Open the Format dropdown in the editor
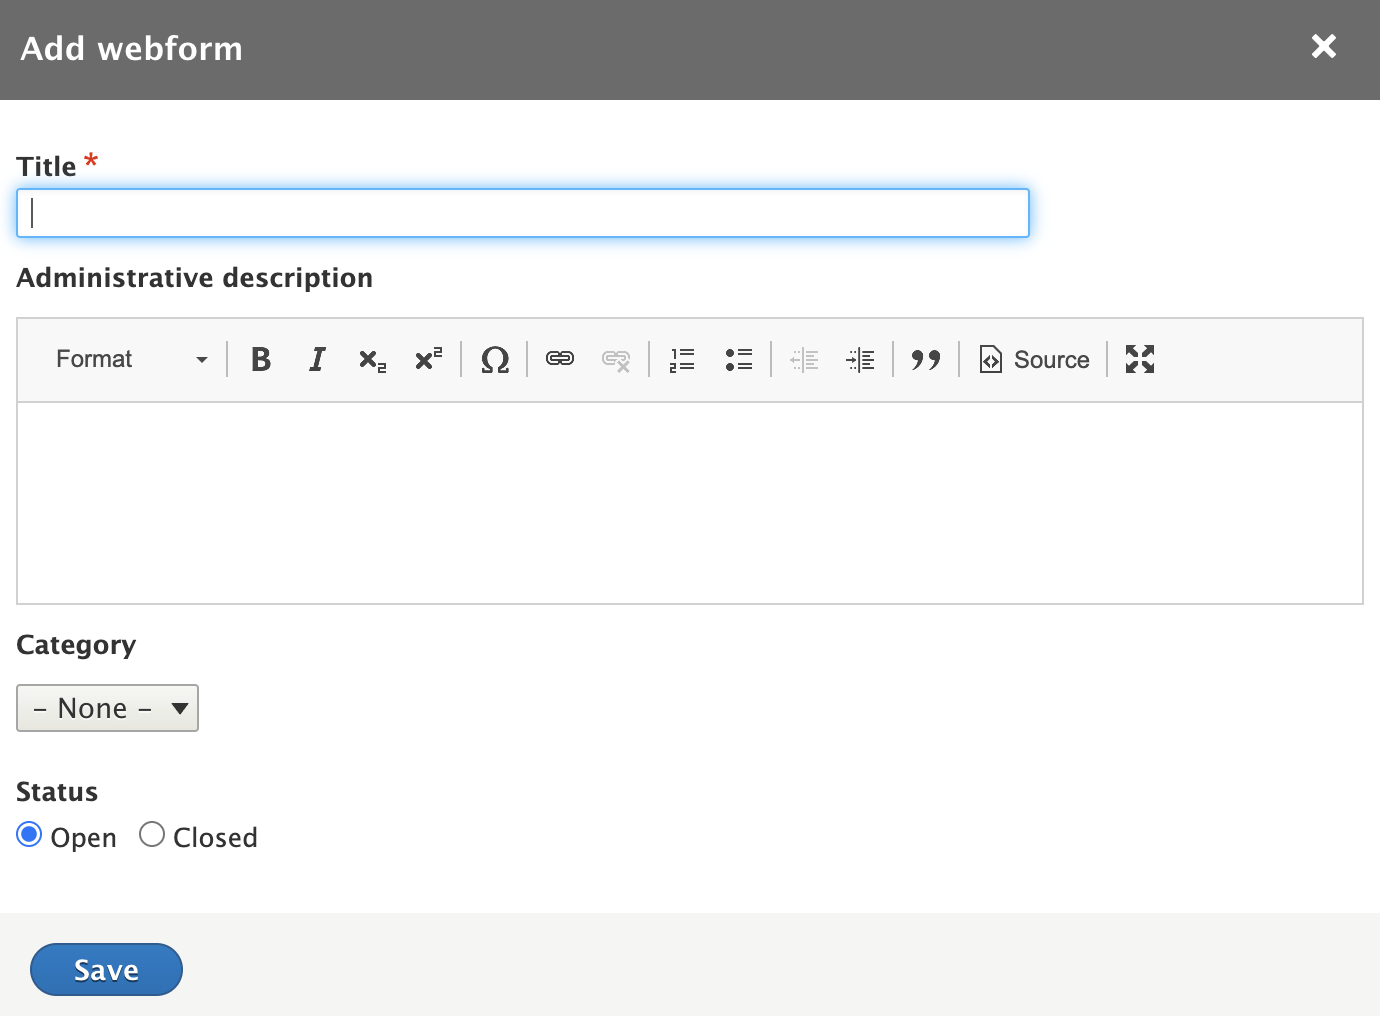 130,359
